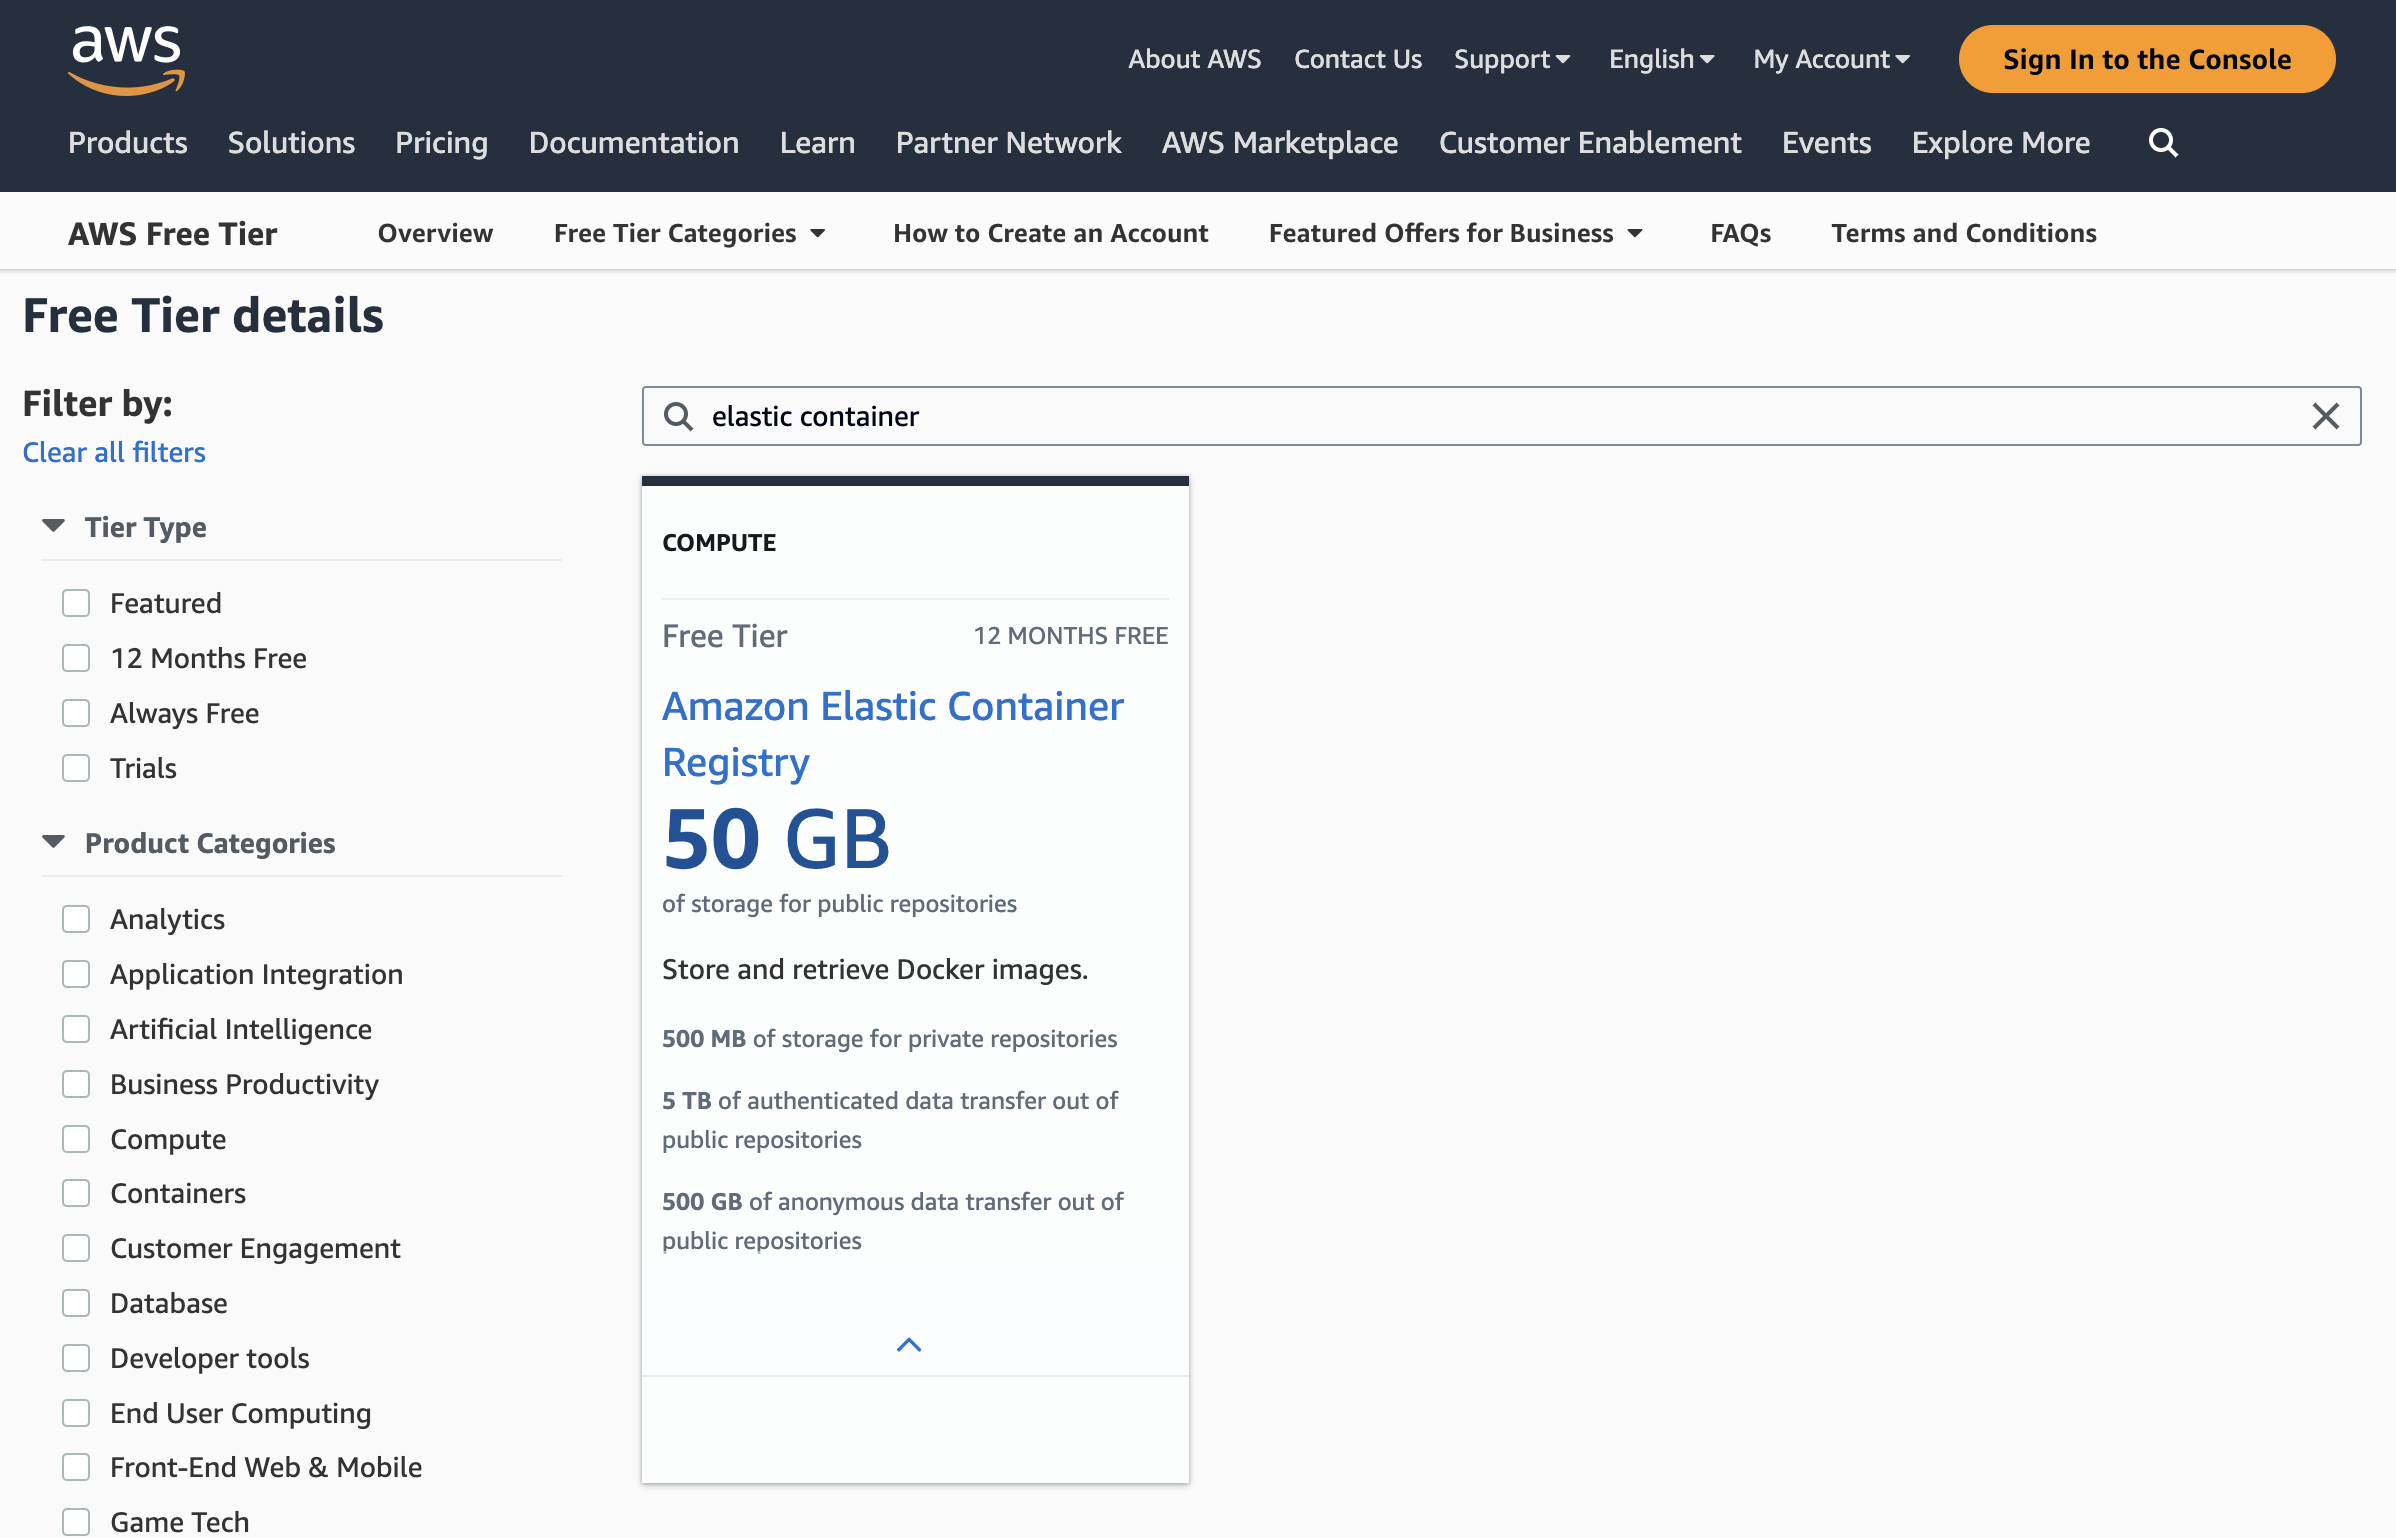Collapse the Product Categories filter section
2396x1538 pixels.
click(54, 842)
